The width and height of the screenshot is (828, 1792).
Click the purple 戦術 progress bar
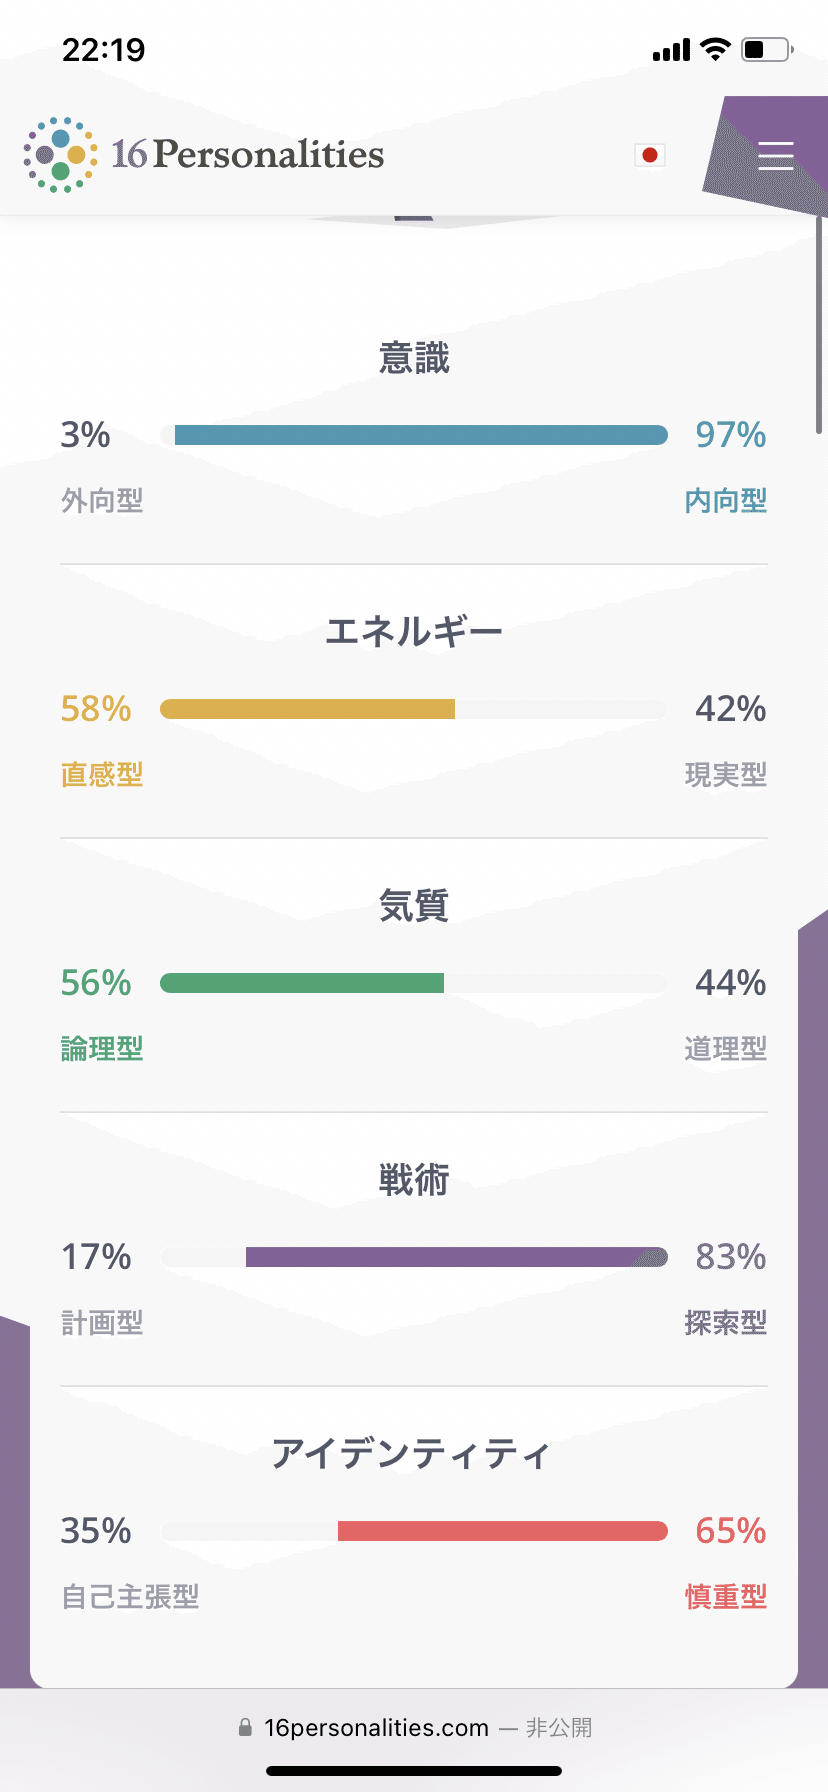[456, 1257]
